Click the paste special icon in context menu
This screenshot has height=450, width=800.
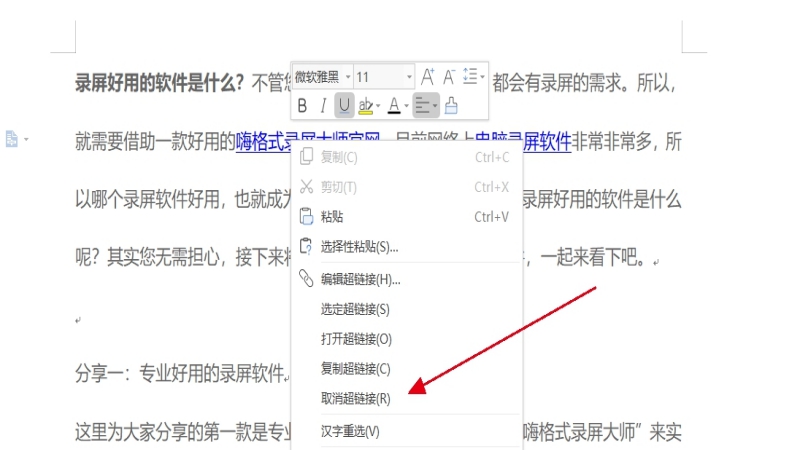click(307, 246)
